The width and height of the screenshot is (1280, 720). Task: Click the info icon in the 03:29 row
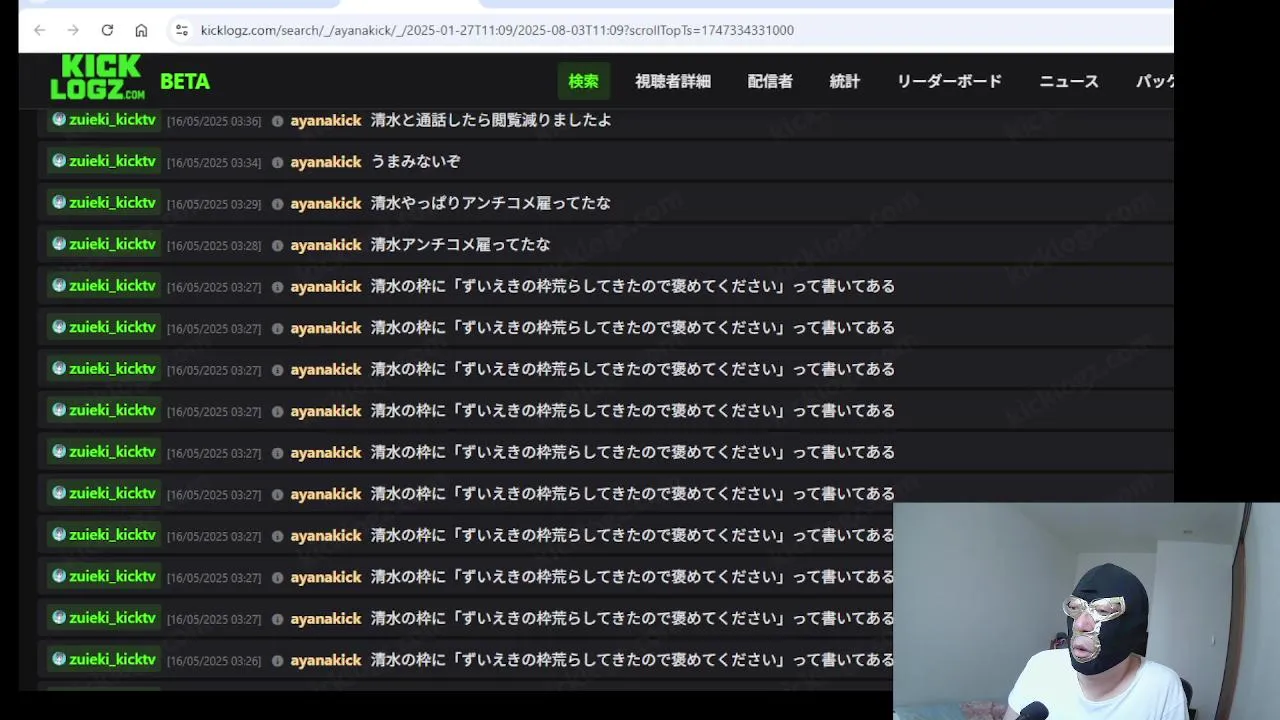point(277,204)
